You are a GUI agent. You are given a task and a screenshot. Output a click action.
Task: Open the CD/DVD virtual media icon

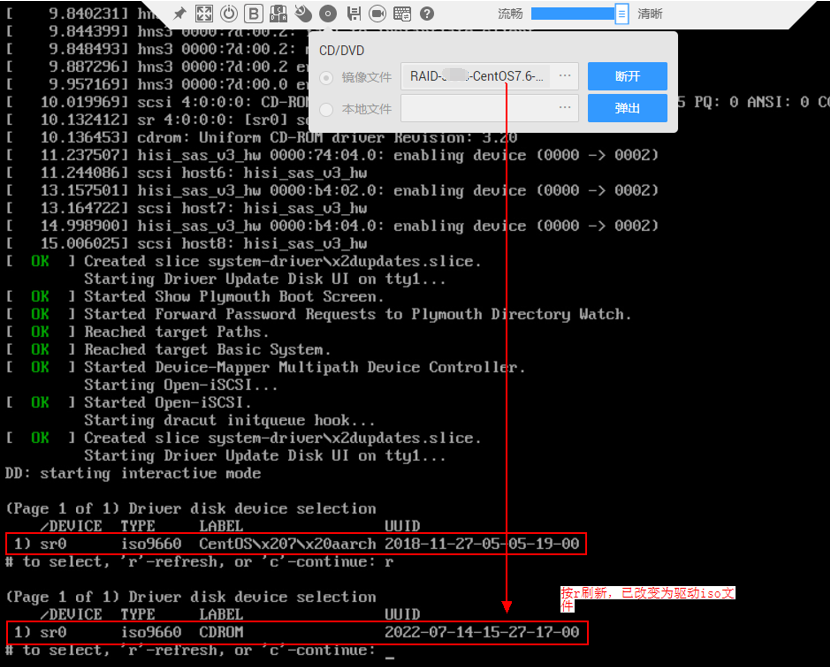tap(328, 14)
